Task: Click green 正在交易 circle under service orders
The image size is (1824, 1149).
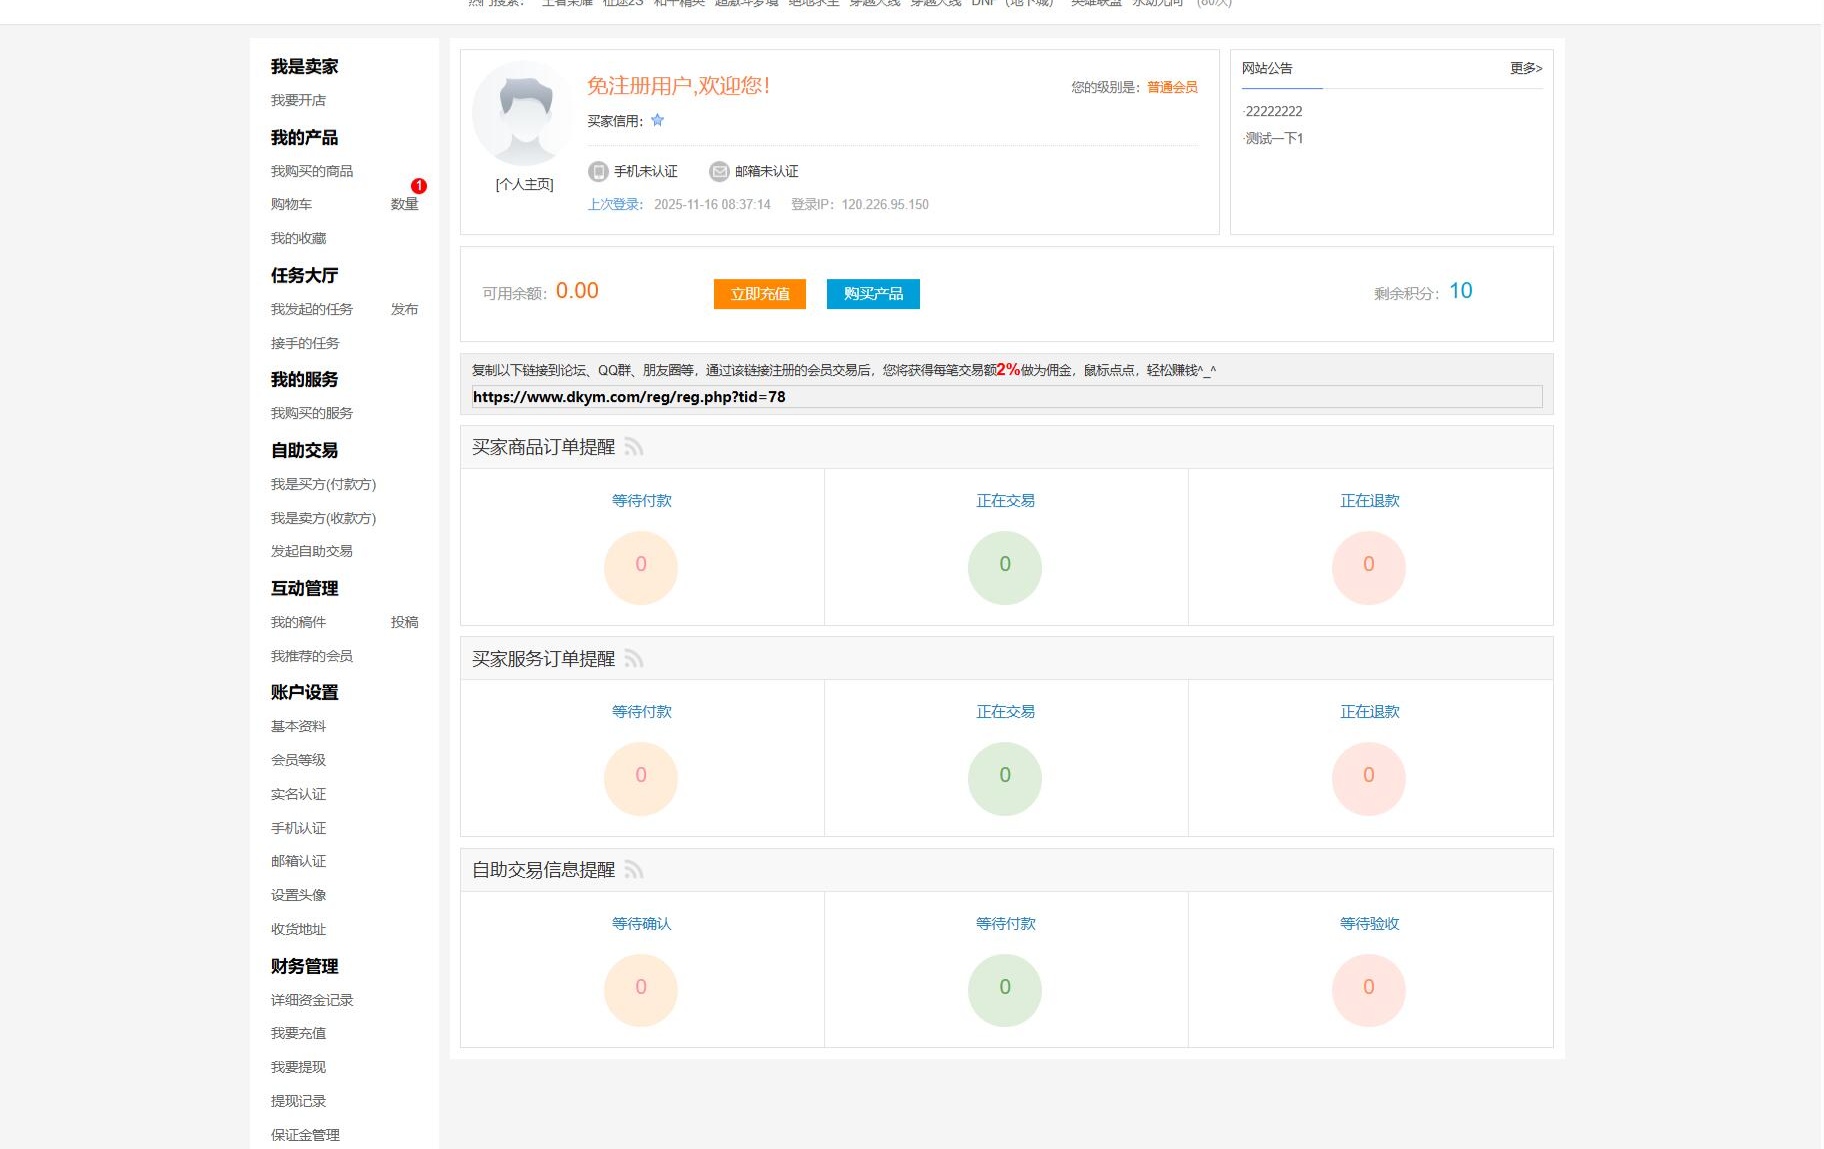Action: (1004, 777)
